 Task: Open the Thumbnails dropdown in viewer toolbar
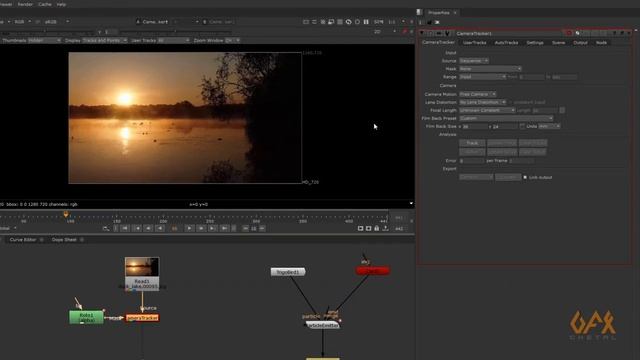44,40
